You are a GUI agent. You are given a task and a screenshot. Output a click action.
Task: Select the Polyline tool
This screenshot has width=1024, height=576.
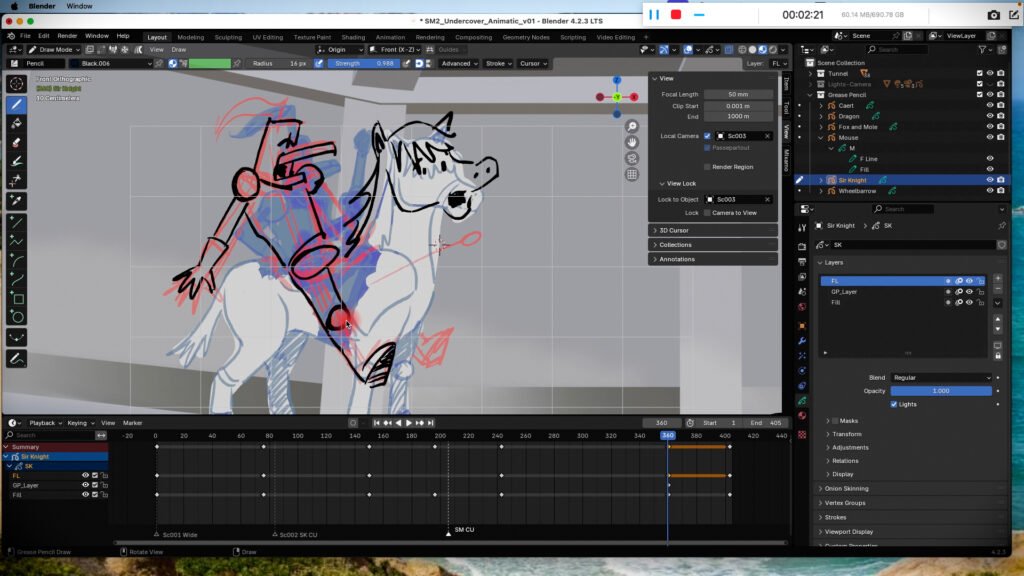coord(17,242)
